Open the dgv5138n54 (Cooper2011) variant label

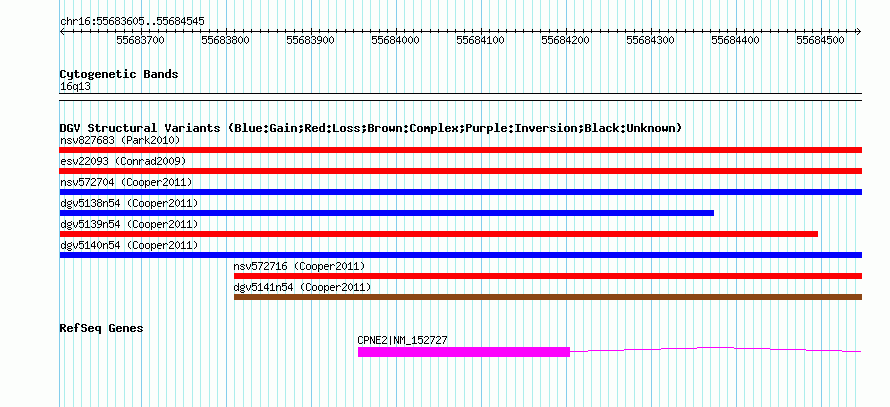coord(129,203)
